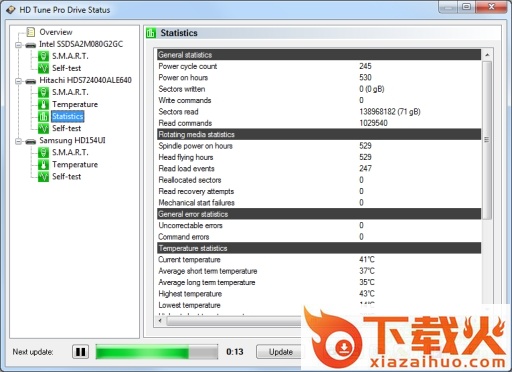The width and height of the screenshot is (512, 372).
Task: Select the Power on hours row
Action: [x=319, y=77]
